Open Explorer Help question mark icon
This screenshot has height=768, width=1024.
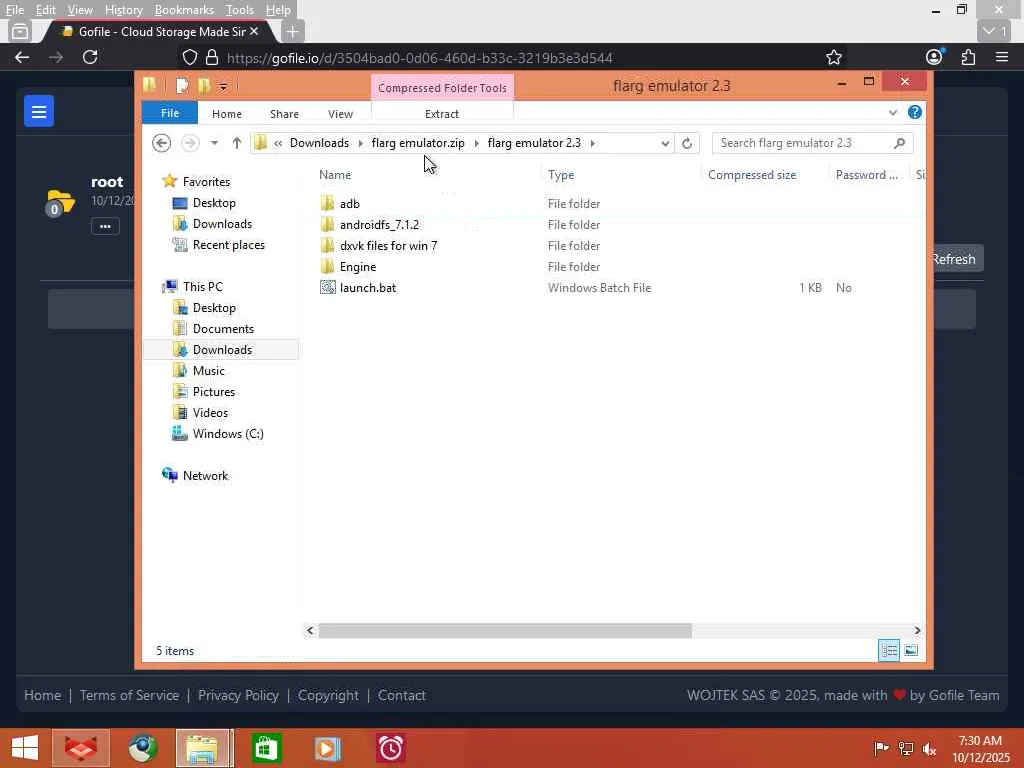914,112
